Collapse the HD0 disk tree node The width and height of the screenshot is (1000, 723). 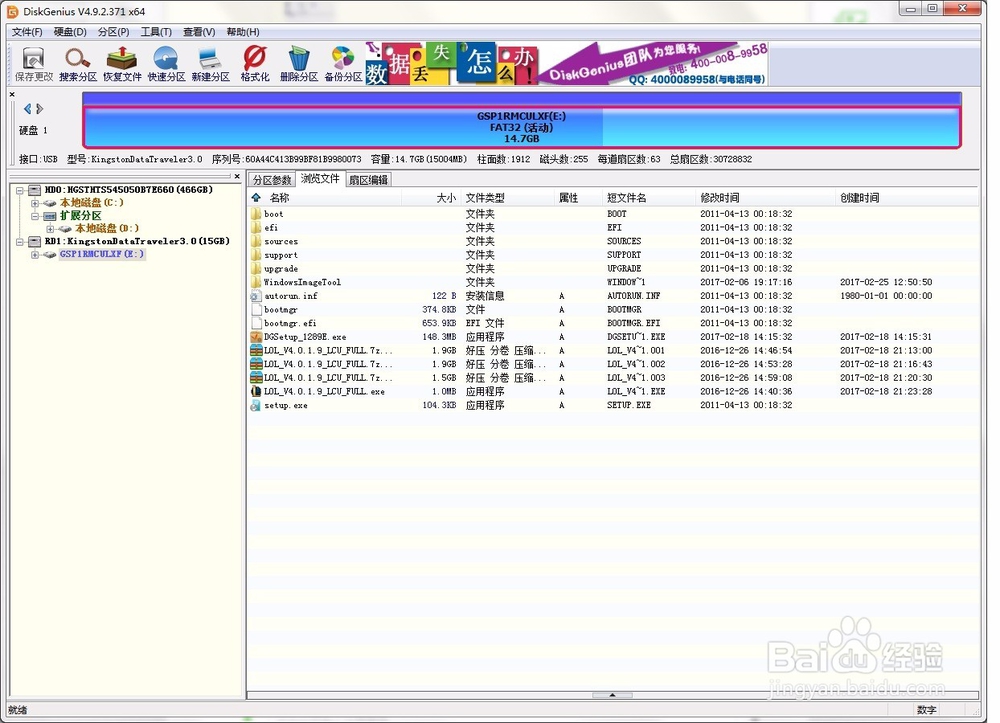(20, 190)
